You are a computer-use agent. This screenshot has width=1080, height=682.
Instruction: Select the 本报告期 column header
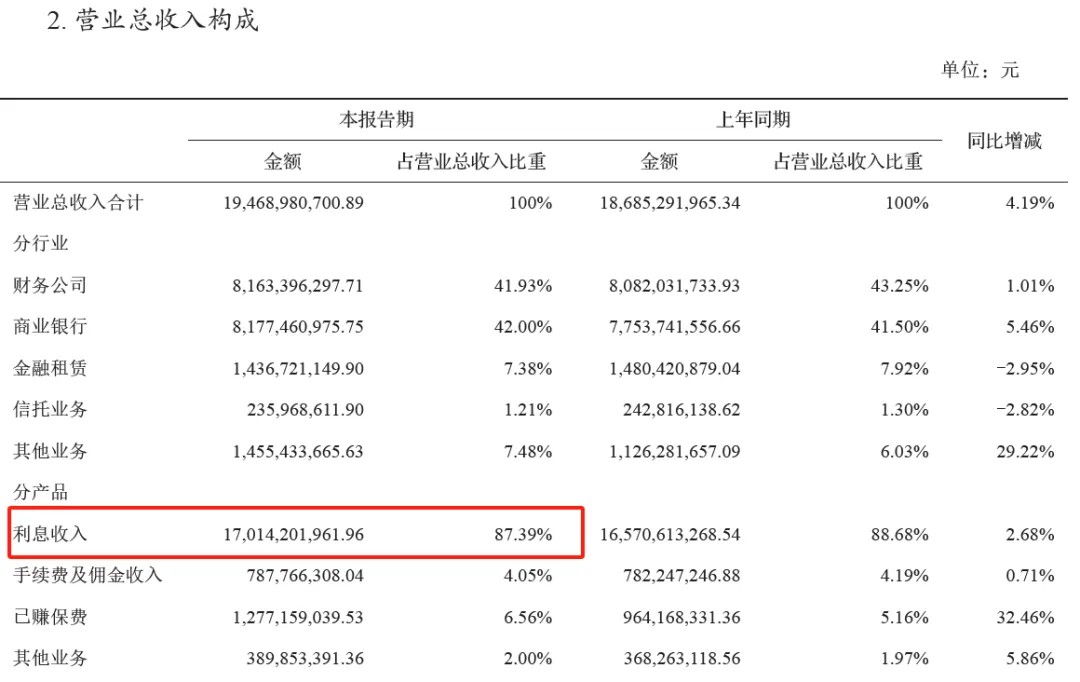tap(375, 120)
